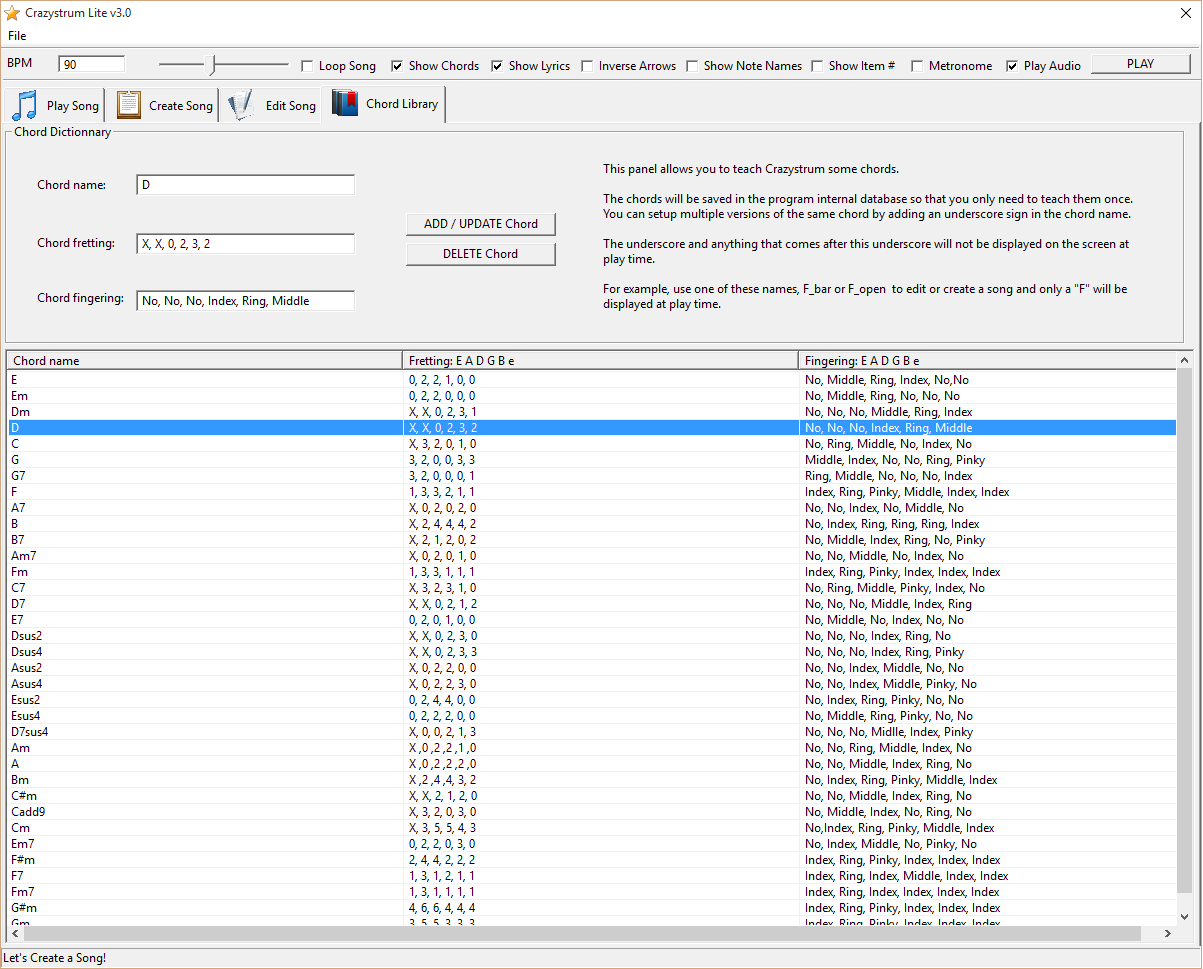Image resolution: width=1203 pixels, height=969 pixels.
Task: Click the ADD / UPDATE Chord button
Action: [x=481, y=224]
